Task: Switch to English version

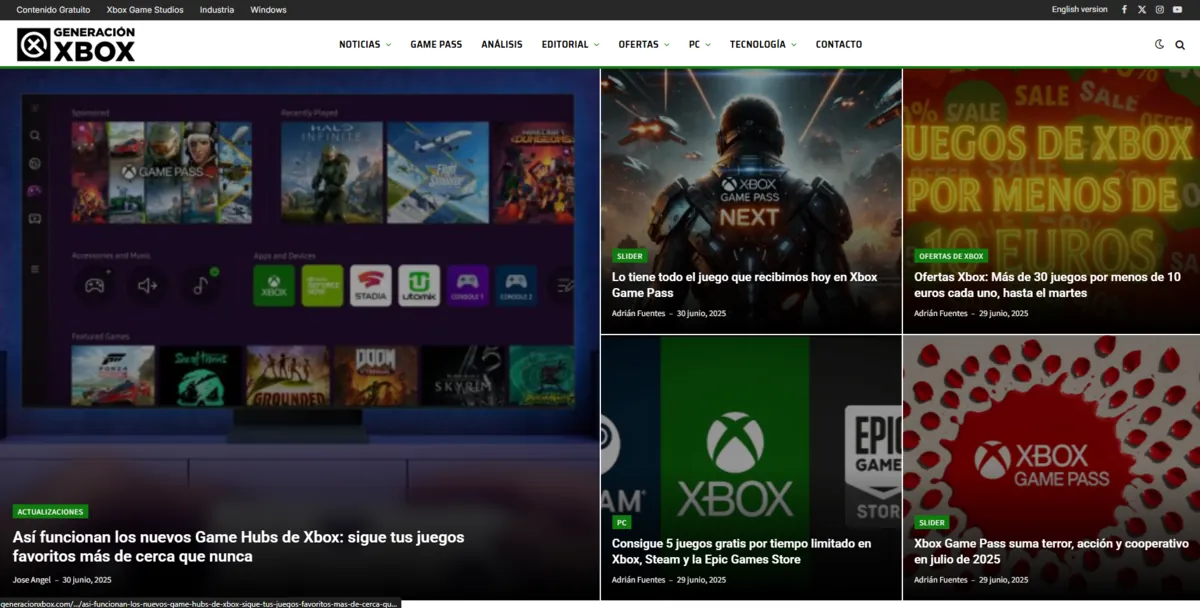Action: pos(1079,9)
